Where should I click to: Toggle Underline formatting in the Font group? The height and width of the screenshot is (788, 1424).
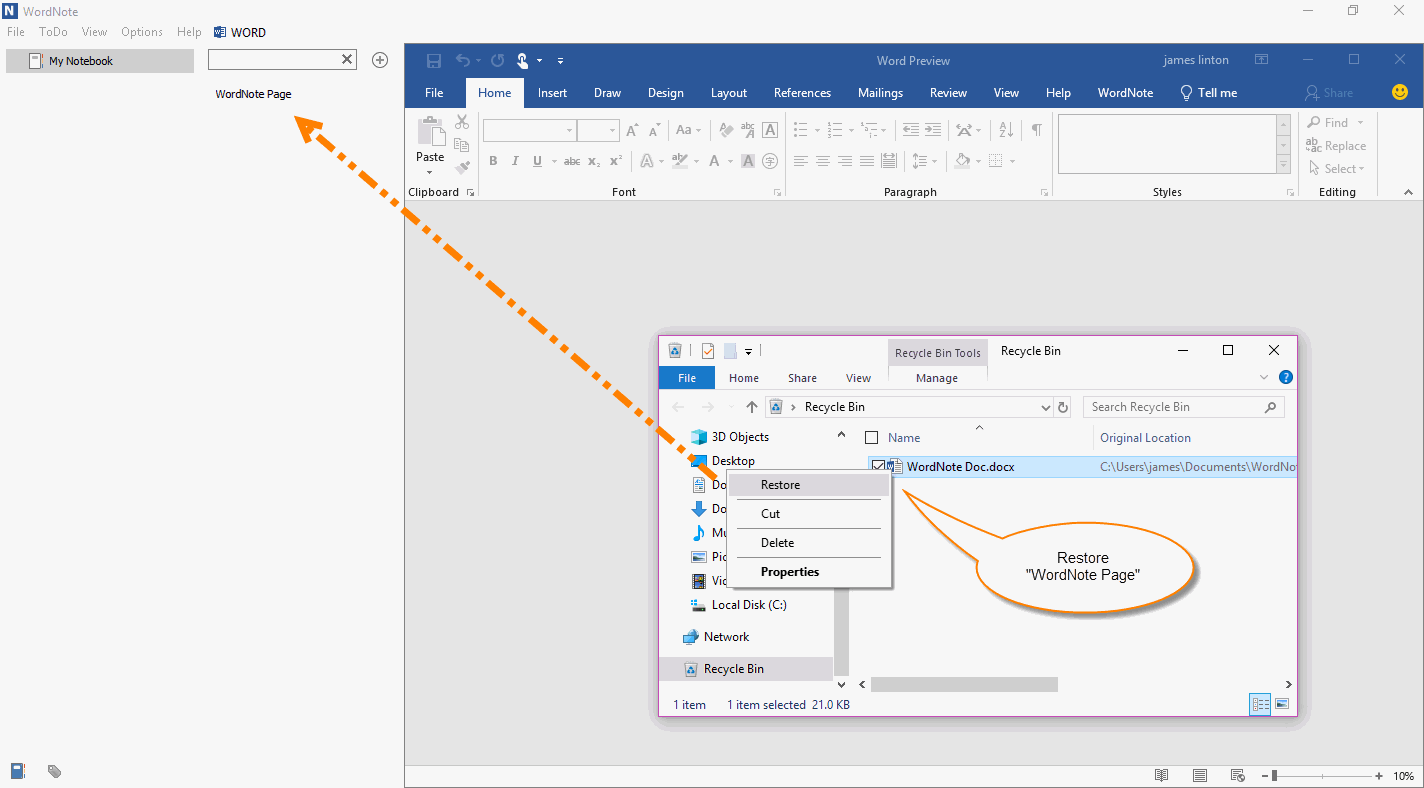point(538,161)
